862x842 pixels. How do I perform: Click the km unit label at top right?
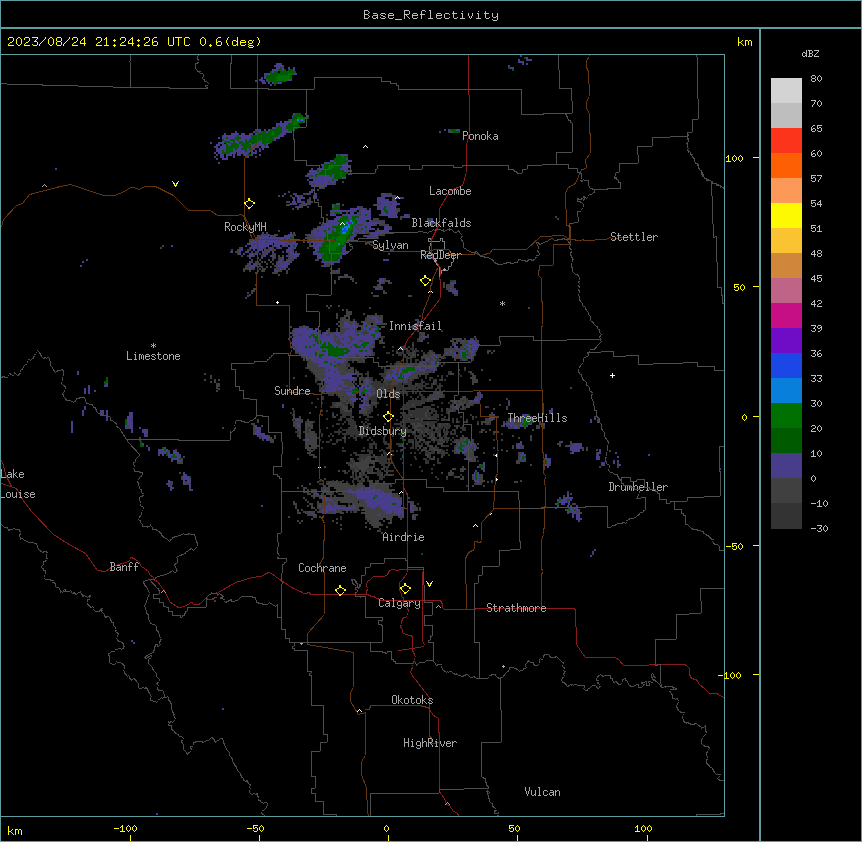pyautogui.click(x=744, y=42)
